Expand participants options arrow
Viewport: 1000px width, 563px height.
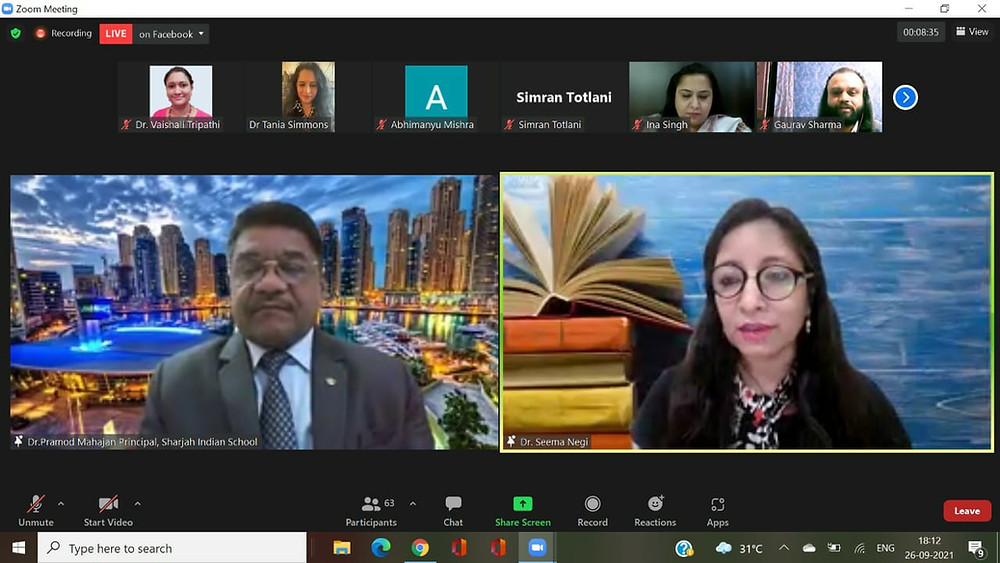coord(413,504)
